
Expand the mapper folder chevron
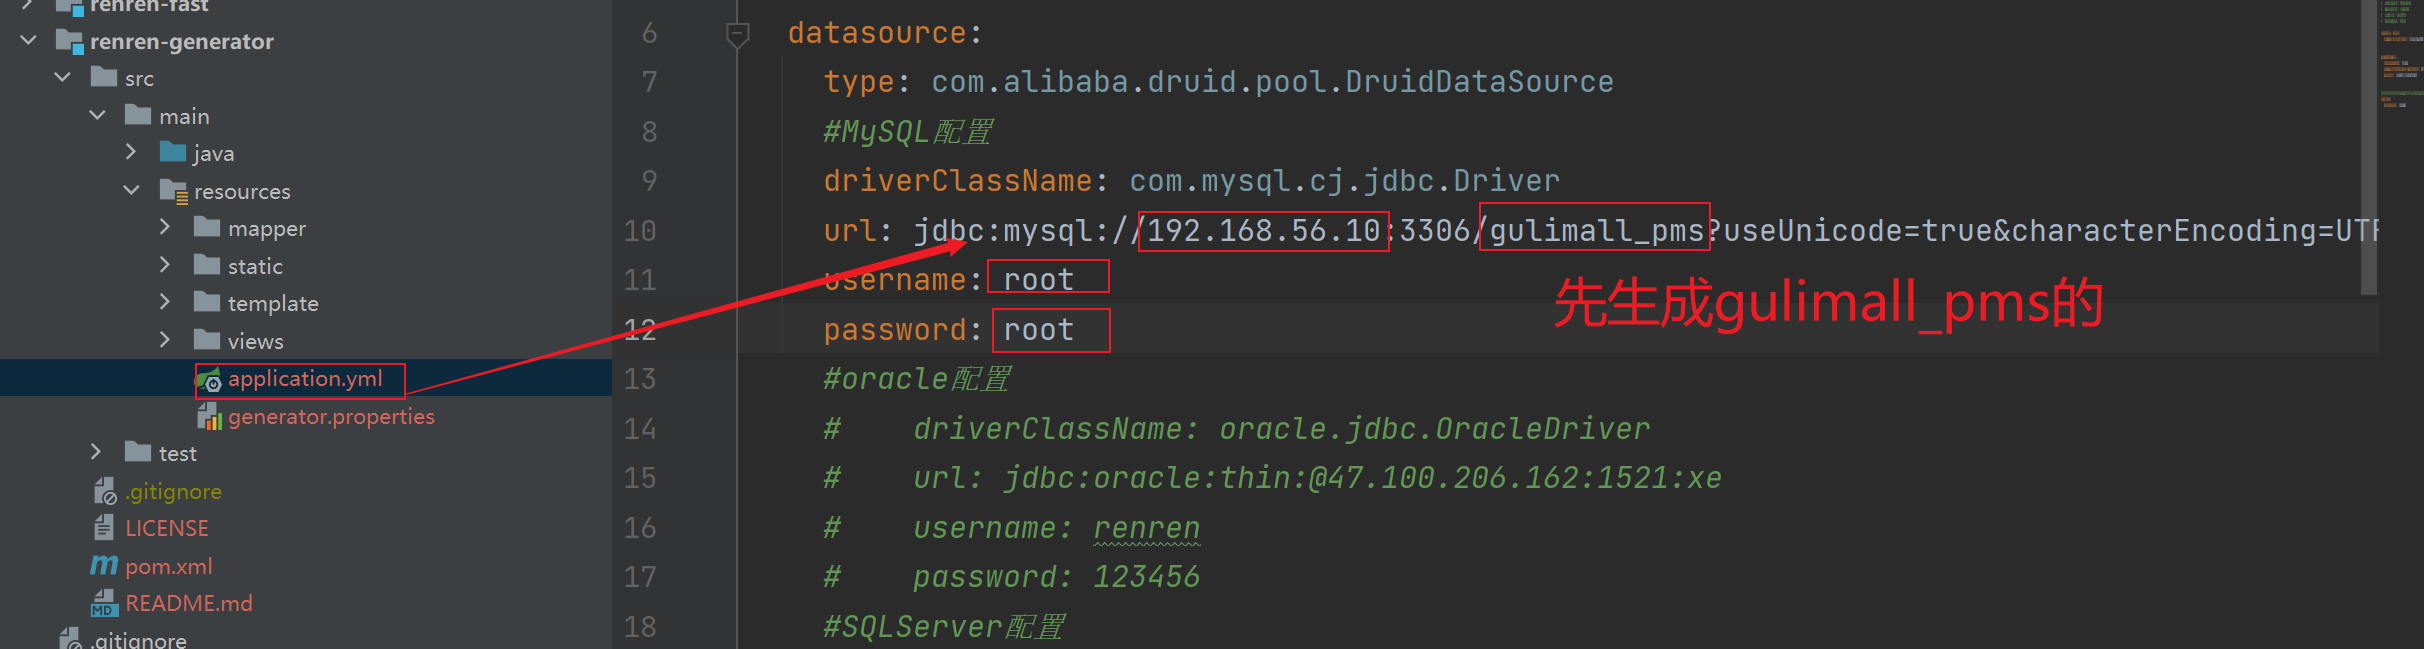[x=165, y=227]
